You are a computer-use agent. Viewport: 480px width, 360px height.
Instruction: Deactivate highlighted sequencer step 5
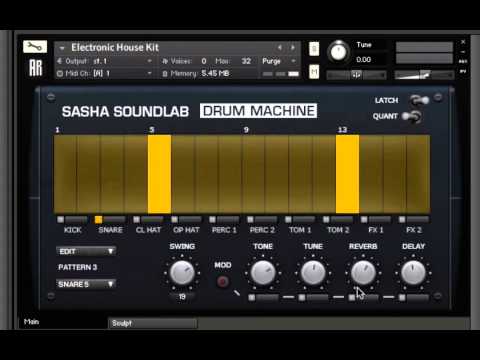pyautogui.click(x=159, y=174)
